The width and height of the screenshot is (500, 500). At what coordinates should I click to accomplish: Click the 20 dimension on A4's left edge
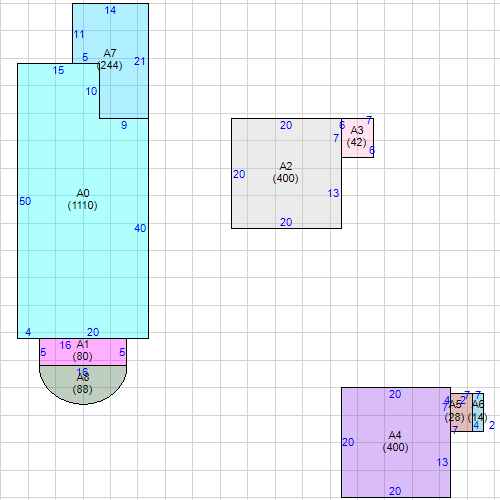tap(348, 442)
